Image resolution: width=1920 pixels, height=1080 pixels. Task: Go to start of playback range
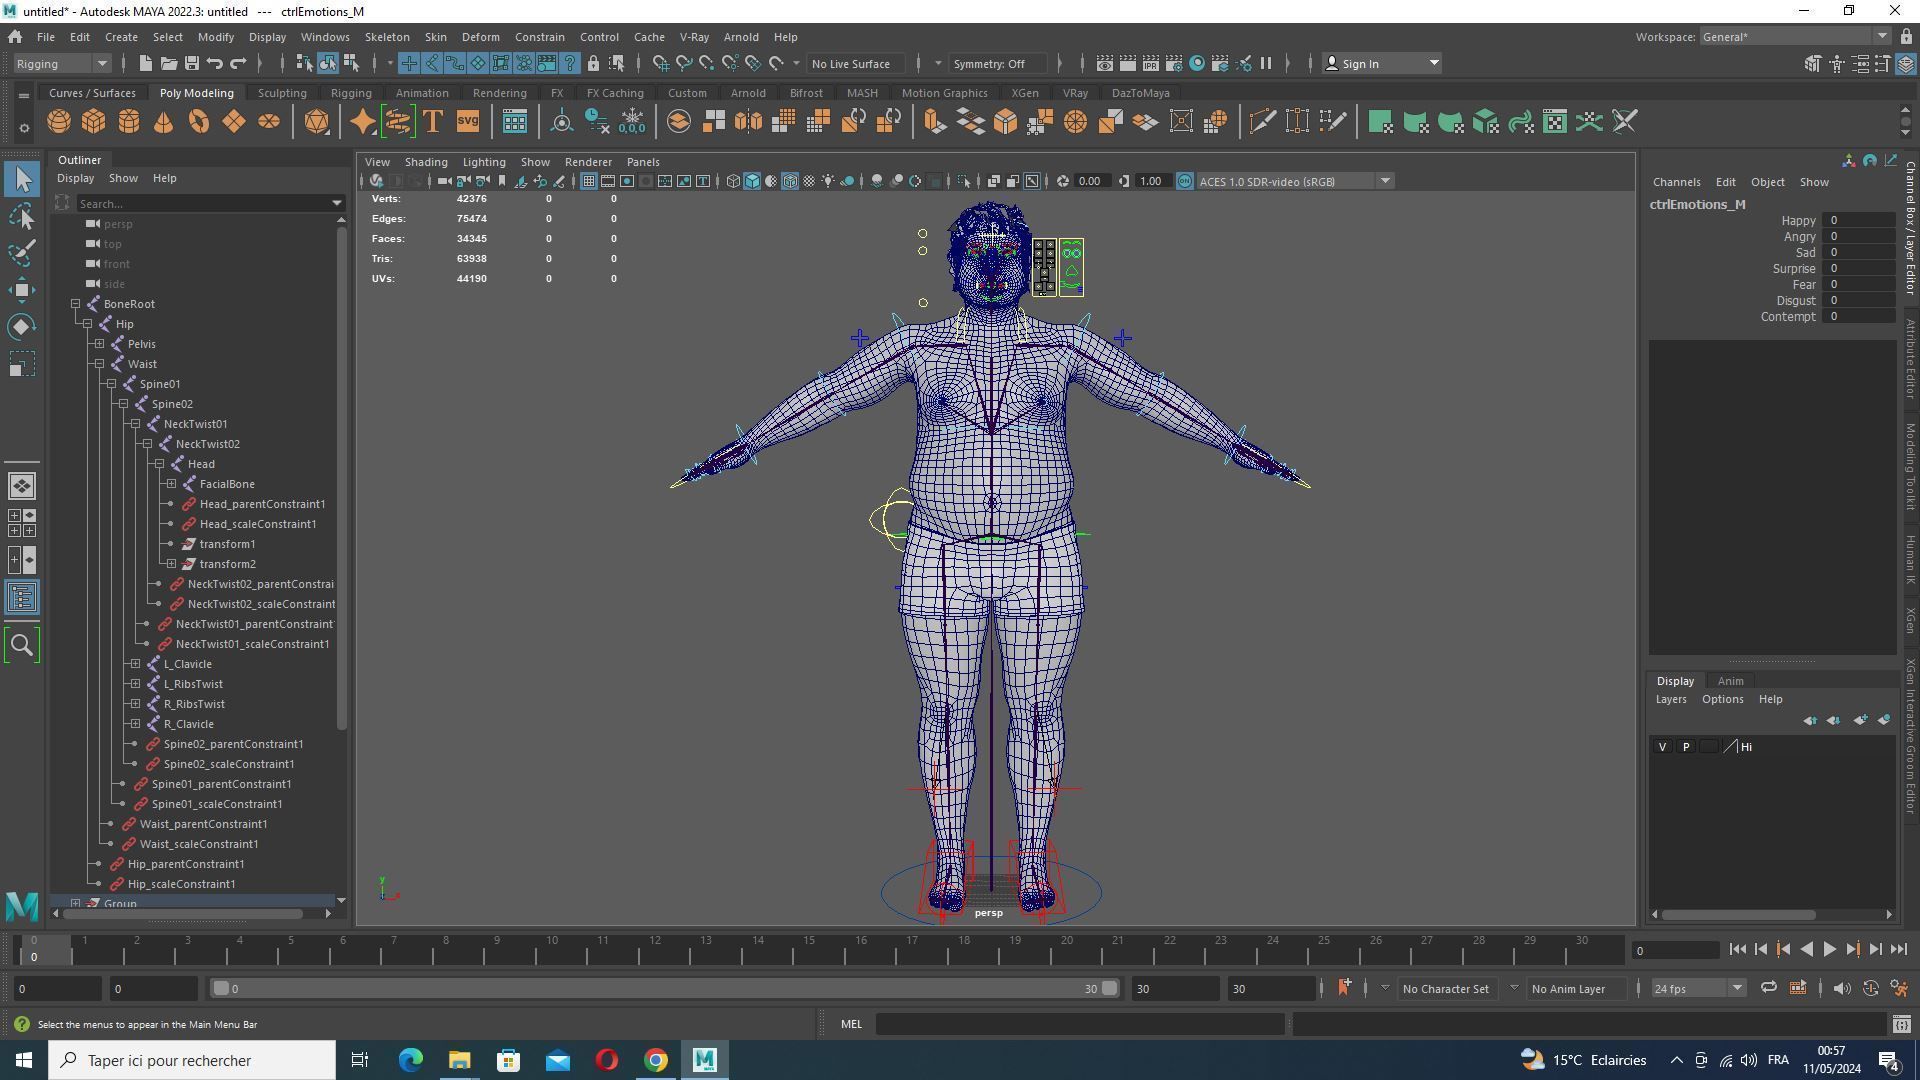click(1737, 950)
